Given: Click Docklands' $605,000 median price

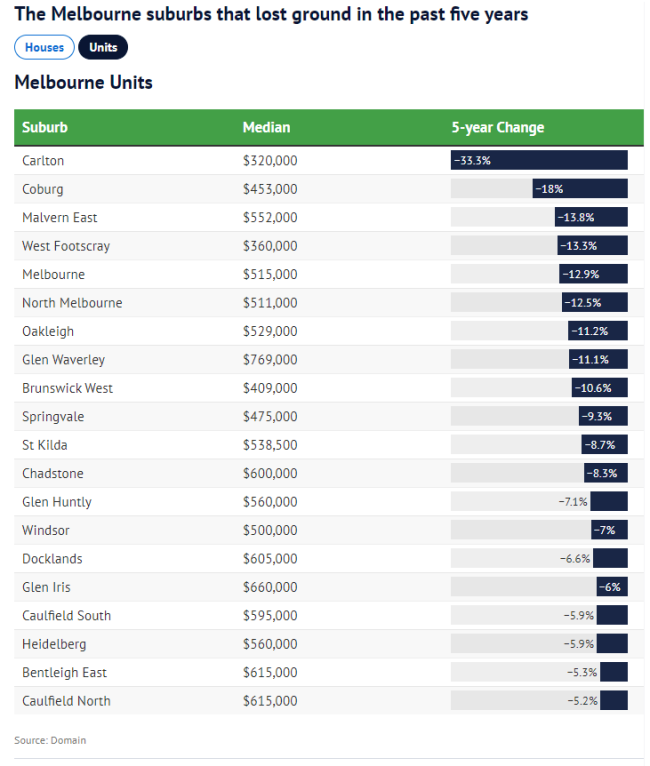Looking at the screenshot, I should coord(270,558).
